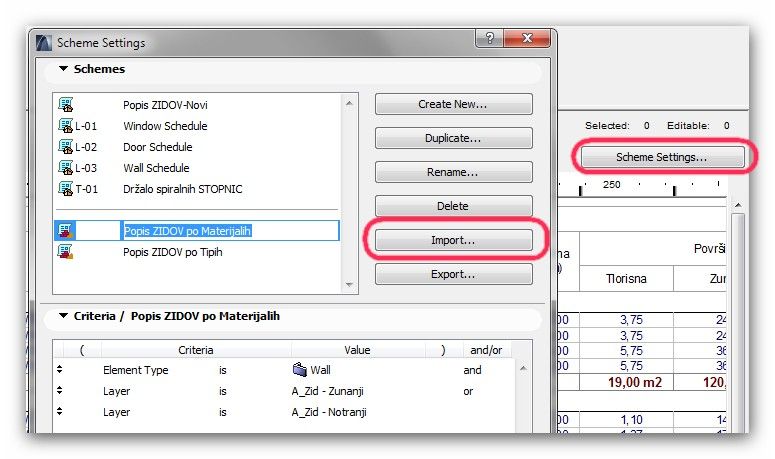Click the A_Zid - Notranji value
The height and width of the screenshot is (459, 775).
[x=329, y=412]
